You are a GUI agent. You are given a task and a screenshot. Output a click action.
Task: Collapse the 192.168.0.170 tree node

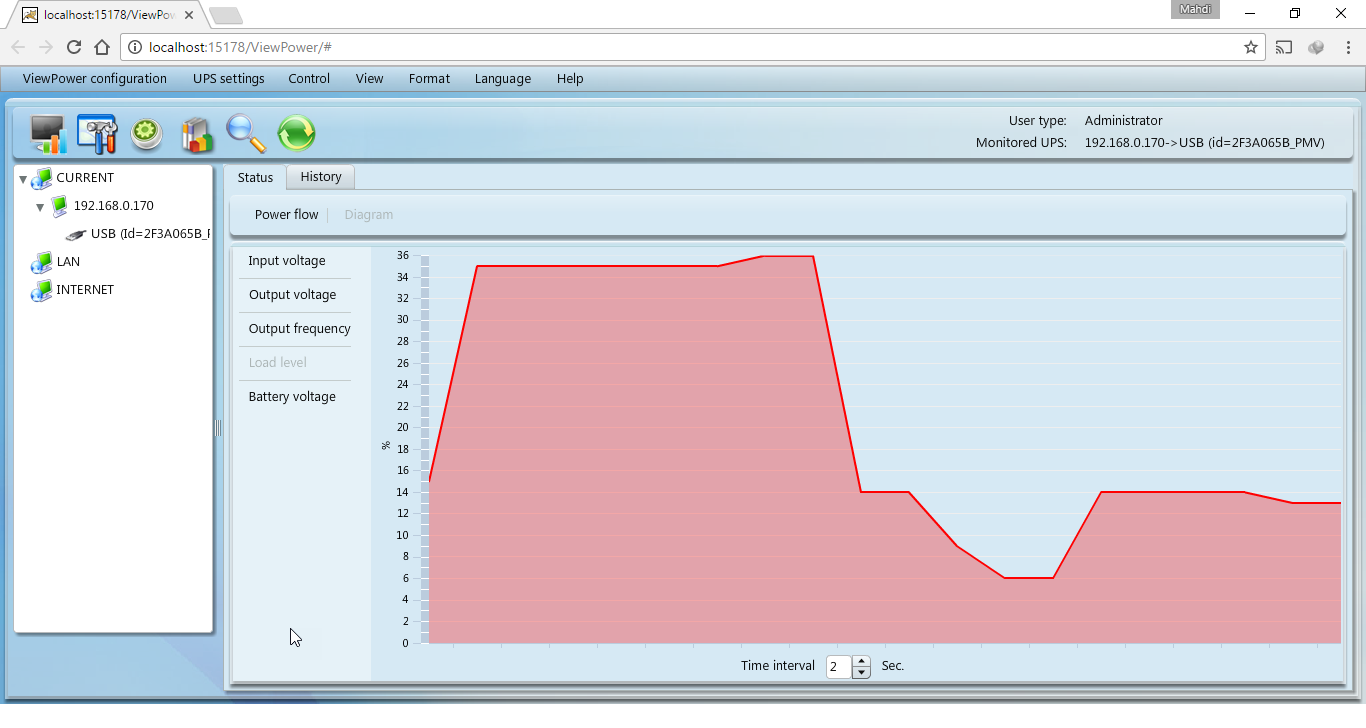40,207
